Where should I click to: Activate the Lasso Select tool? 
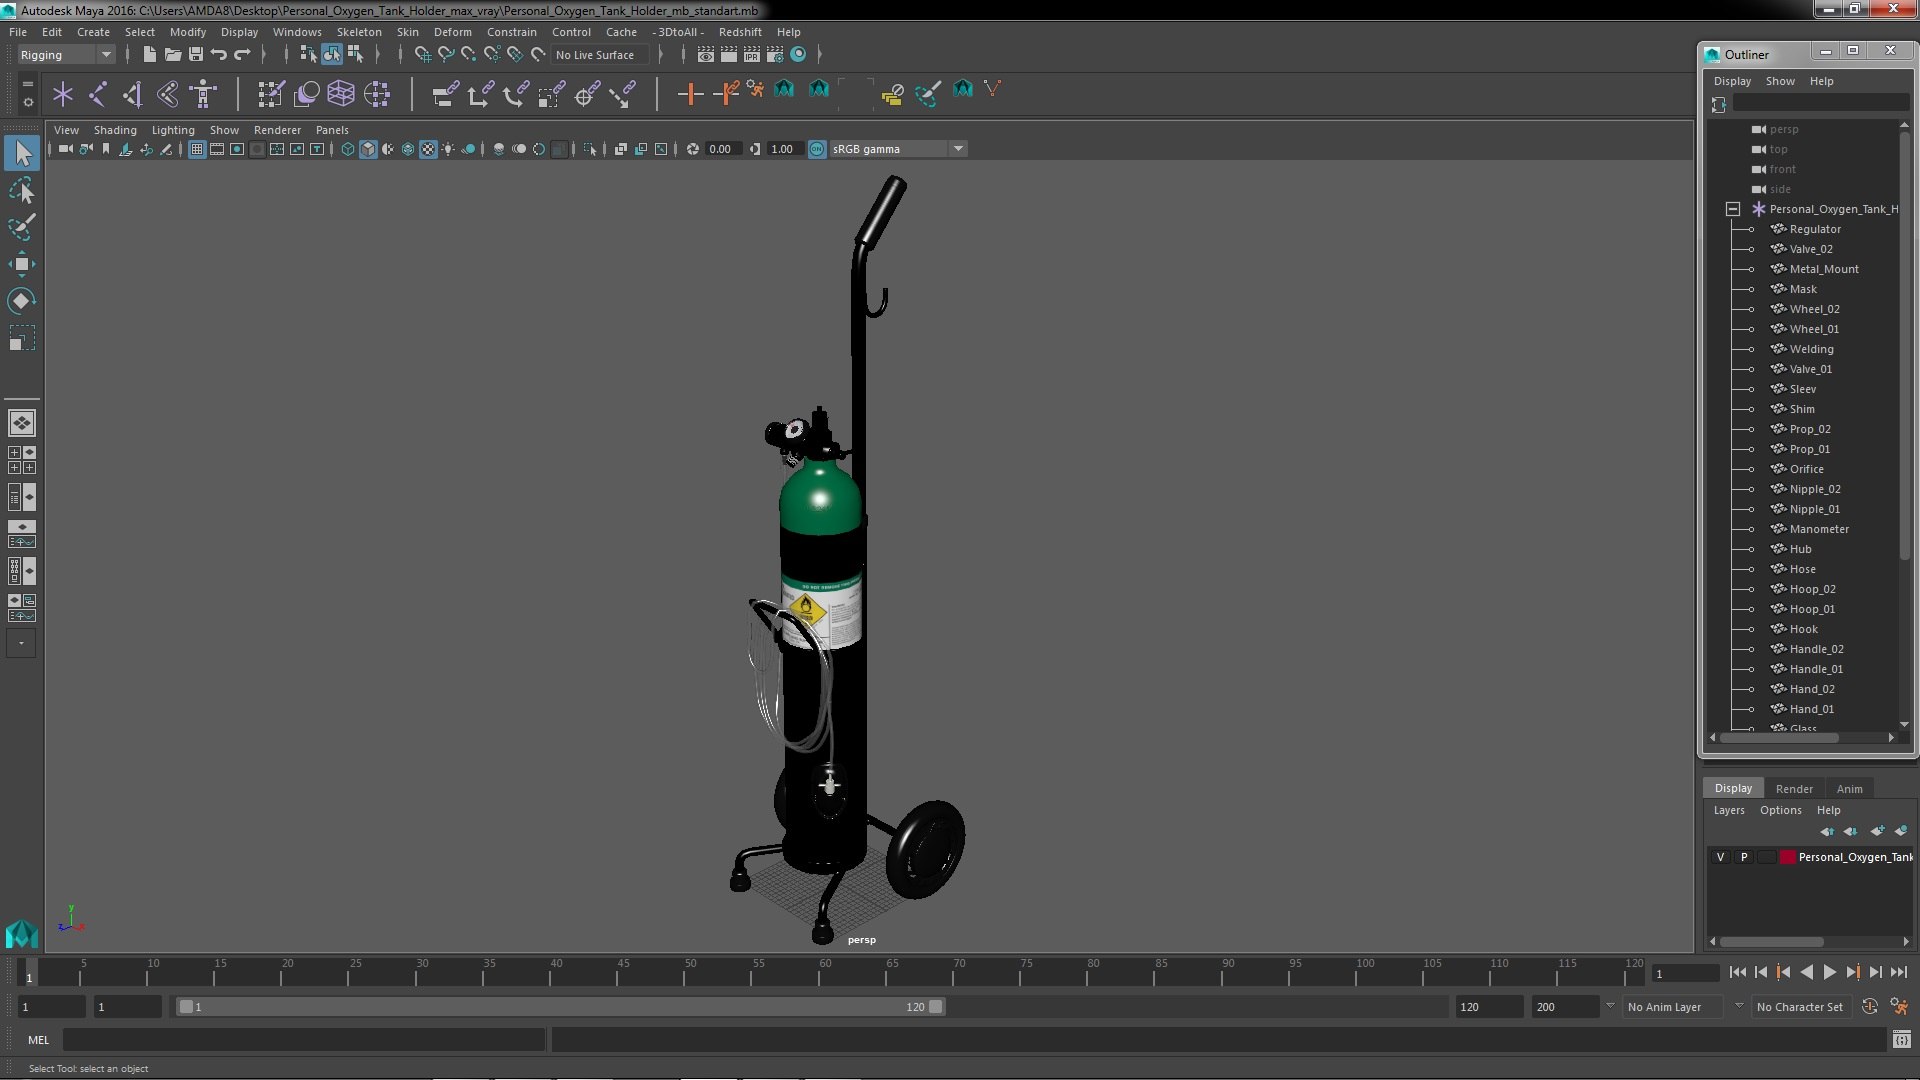[x=22, y=190]
